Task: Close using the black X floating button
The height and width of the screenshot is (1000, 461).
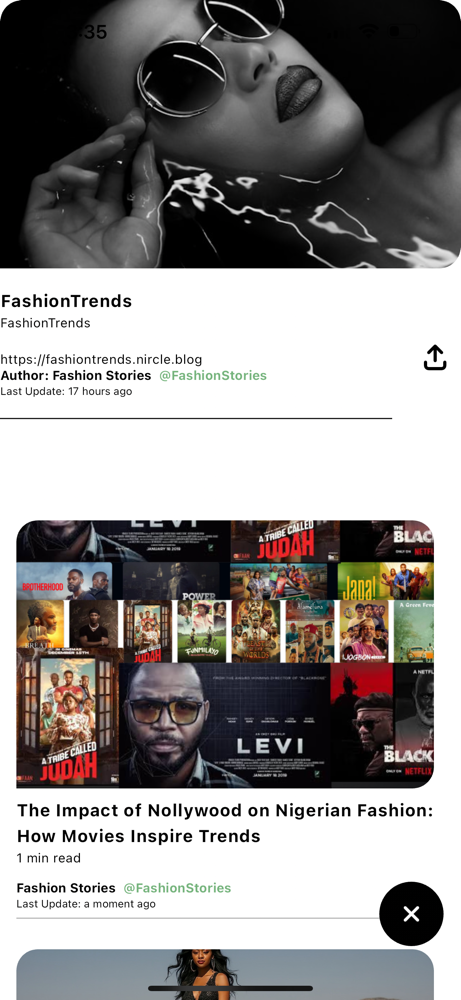Action: point(411,914)
